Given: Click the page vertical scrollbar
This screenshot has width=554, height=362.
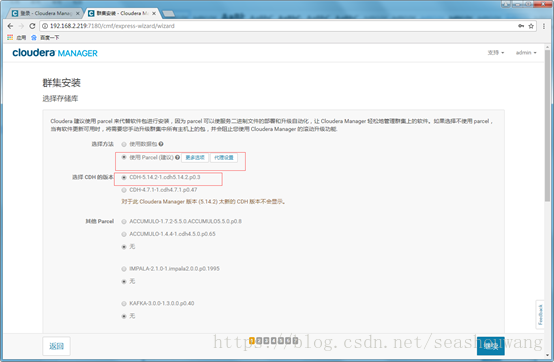Looking at the screenshot, I should click(x=547, y=125).
